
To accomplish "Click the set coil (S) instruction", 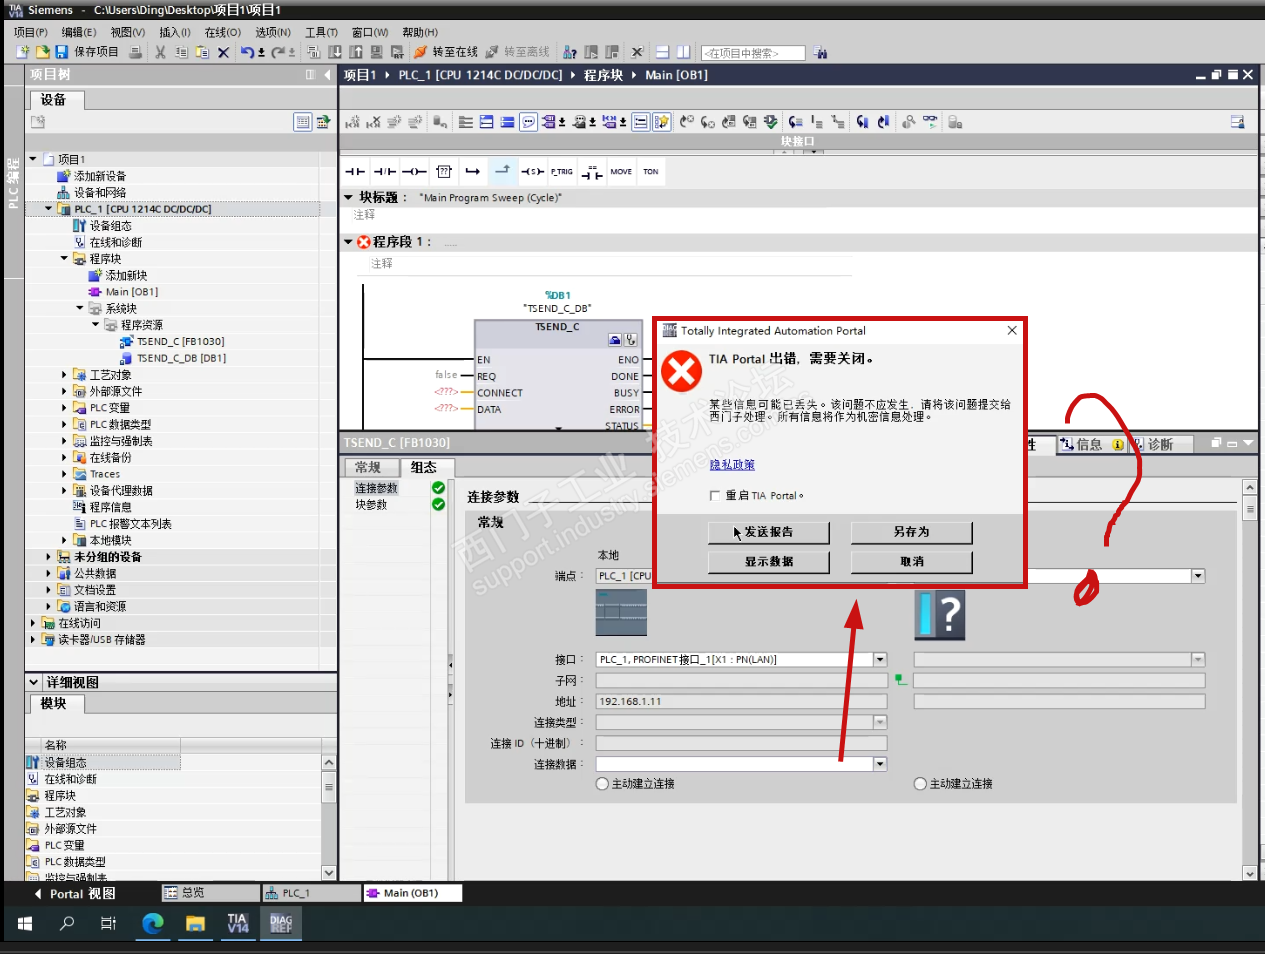I will 532,172.
